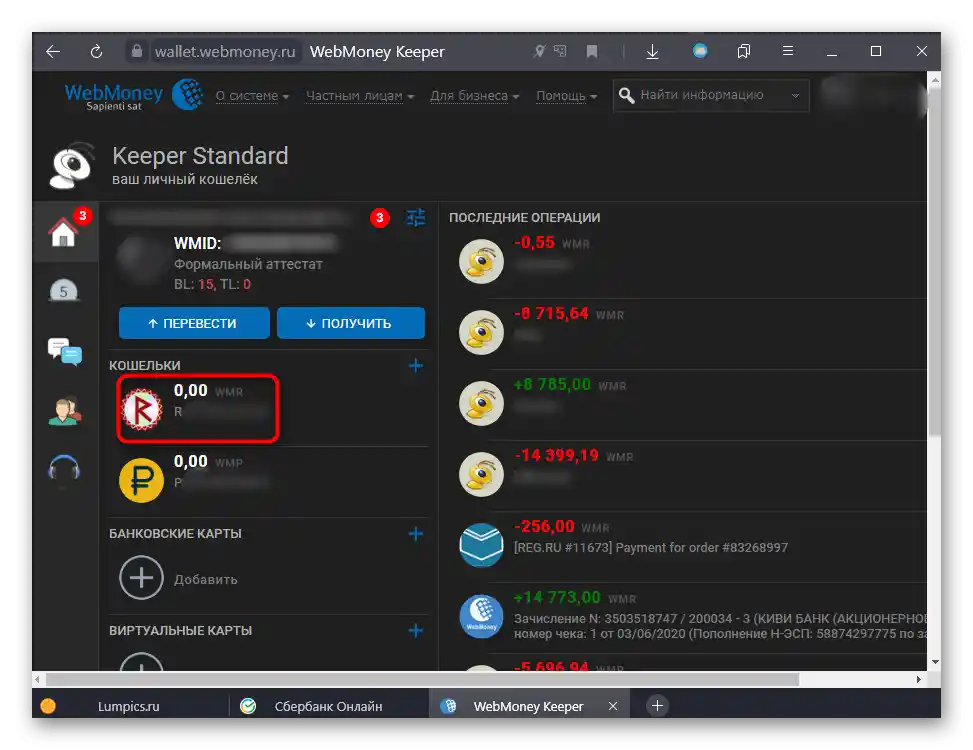Click the WebMoney logo
This screenshot has width=973, height=750.
click(134, 96)
